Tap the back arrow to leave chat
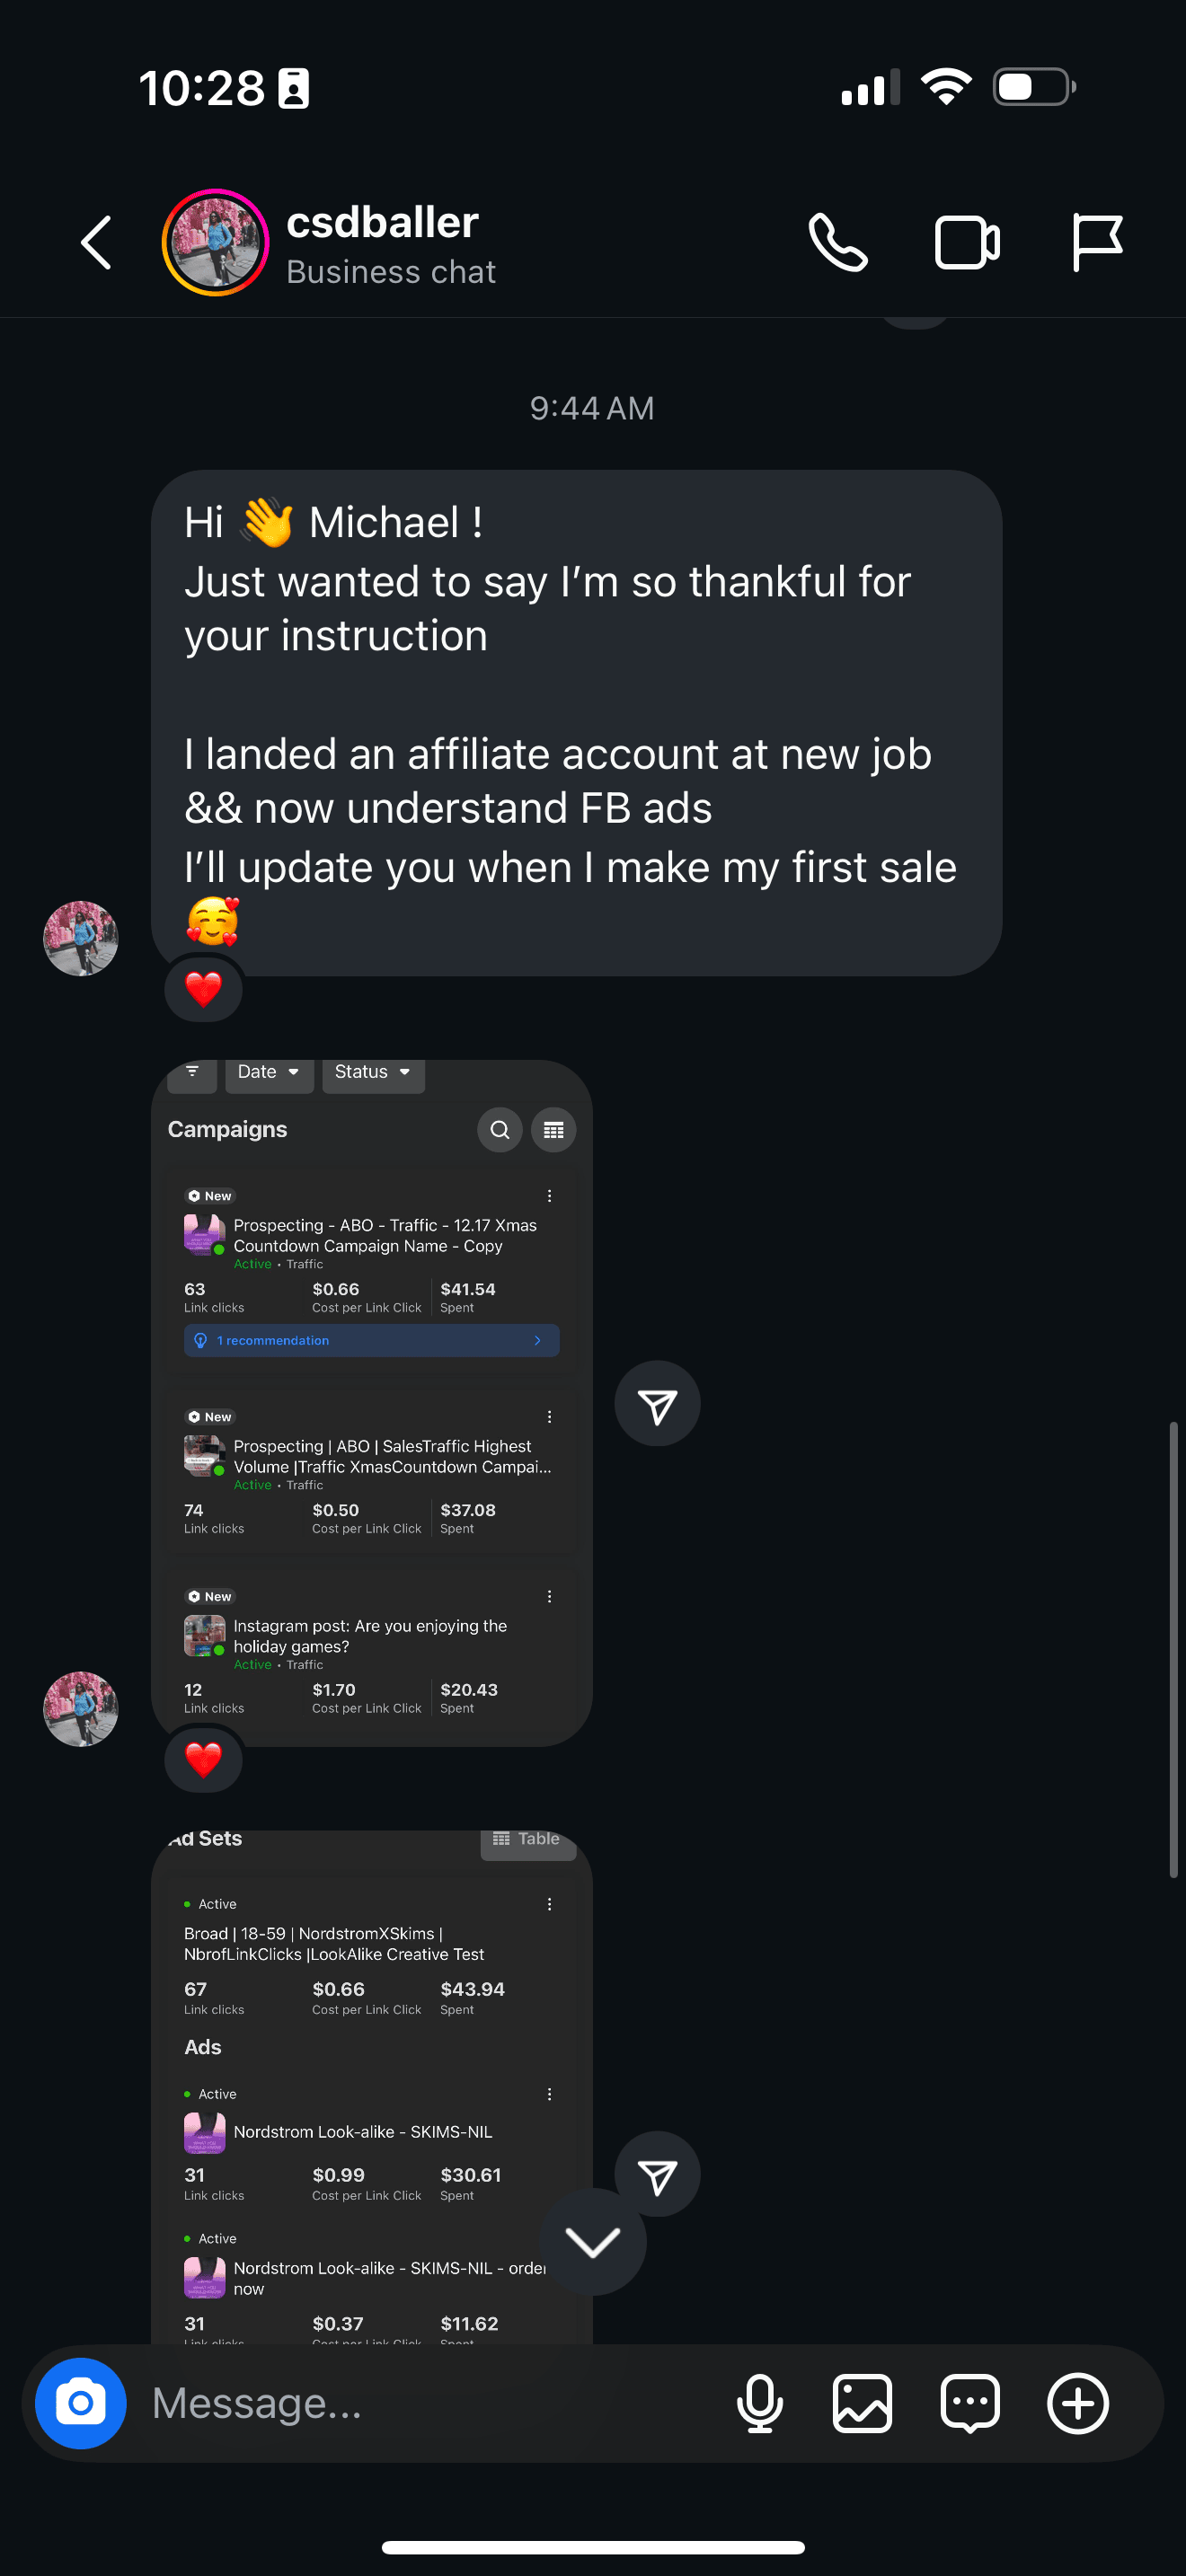Viewport: 1186px width, 2576px height. [x=96, y=243]
